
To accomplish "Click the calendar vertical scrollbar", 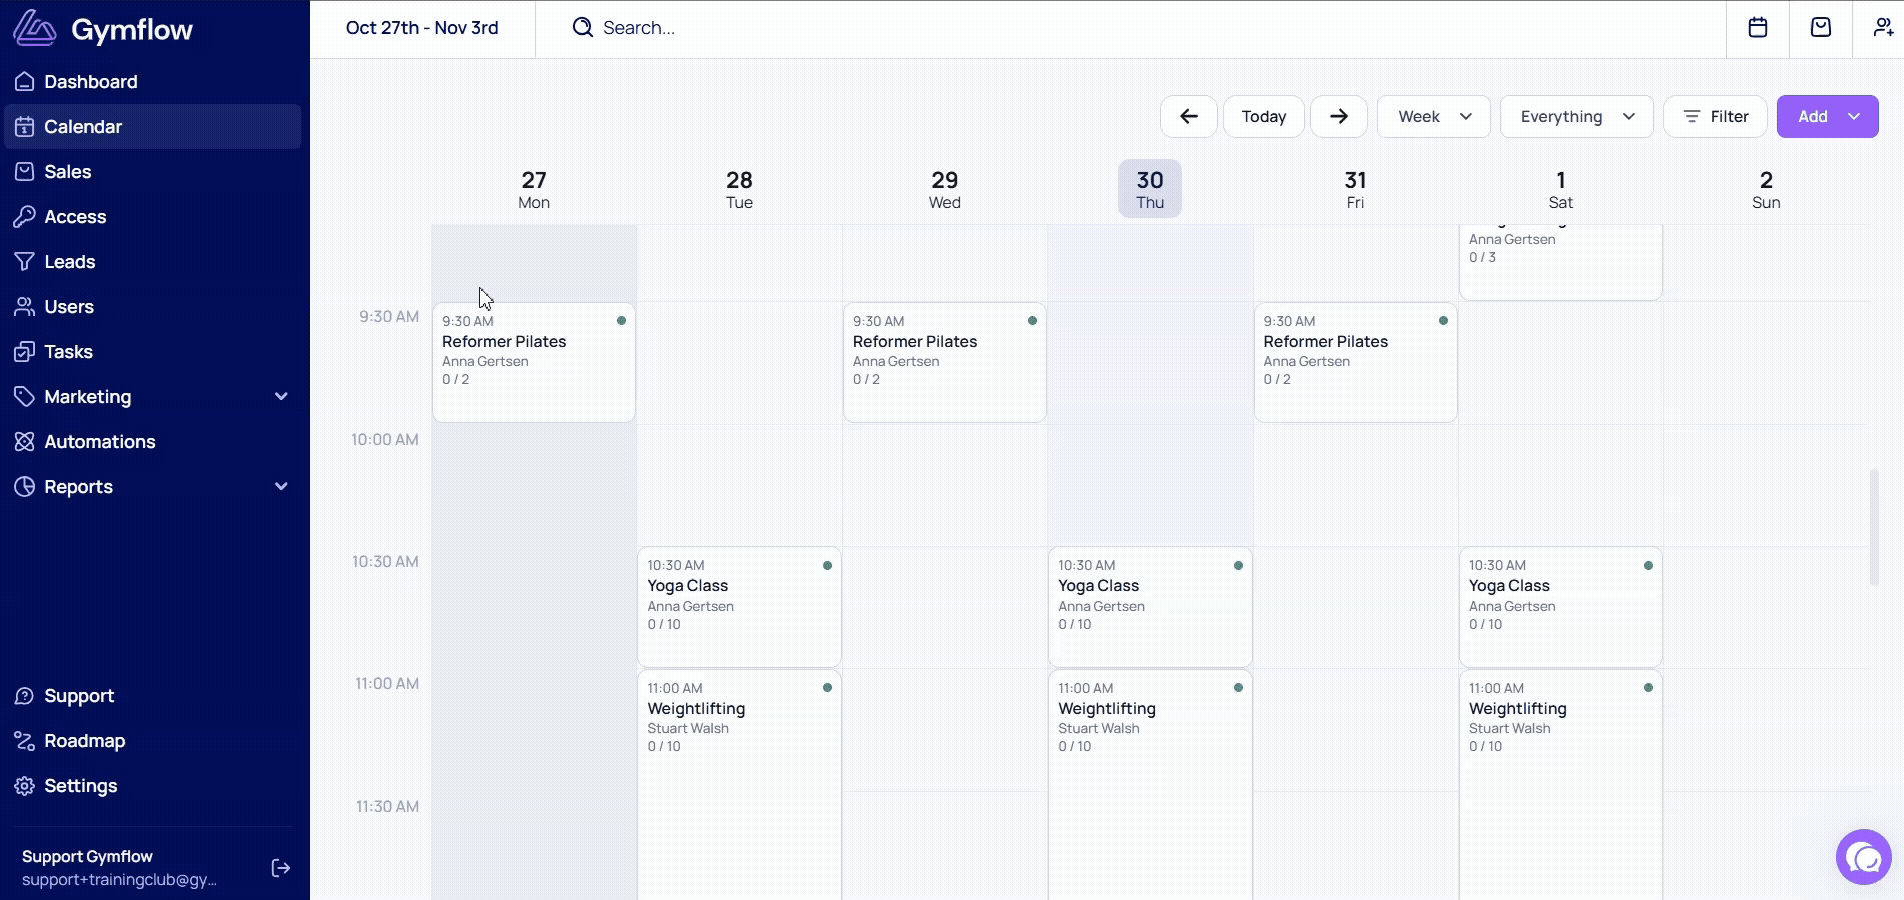I will click(x=1873, y=527).
